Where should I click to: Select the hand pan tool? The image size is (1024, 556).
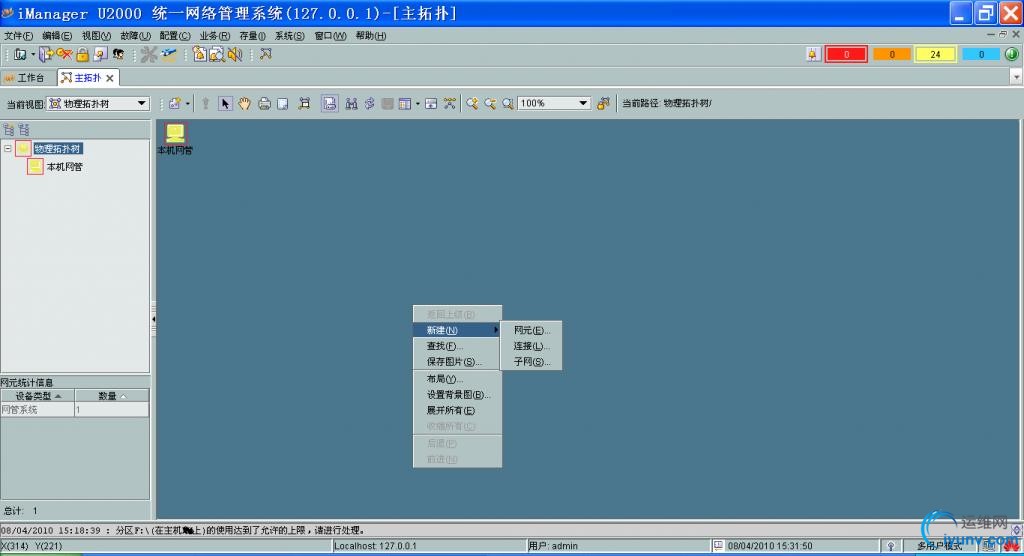coord(244,103)
